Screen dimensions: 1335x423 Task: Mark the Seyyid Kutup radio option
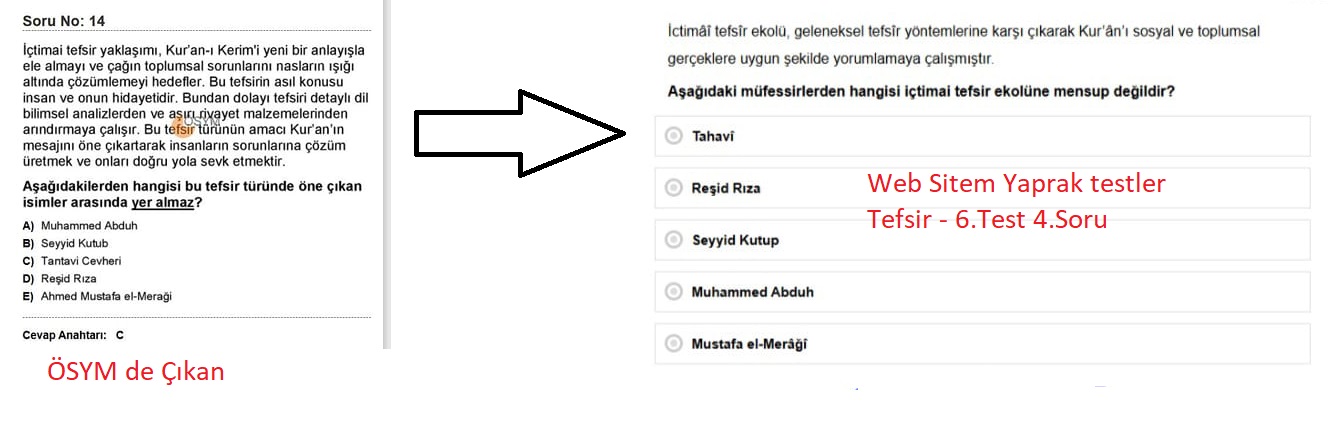[x=673, y=240]
